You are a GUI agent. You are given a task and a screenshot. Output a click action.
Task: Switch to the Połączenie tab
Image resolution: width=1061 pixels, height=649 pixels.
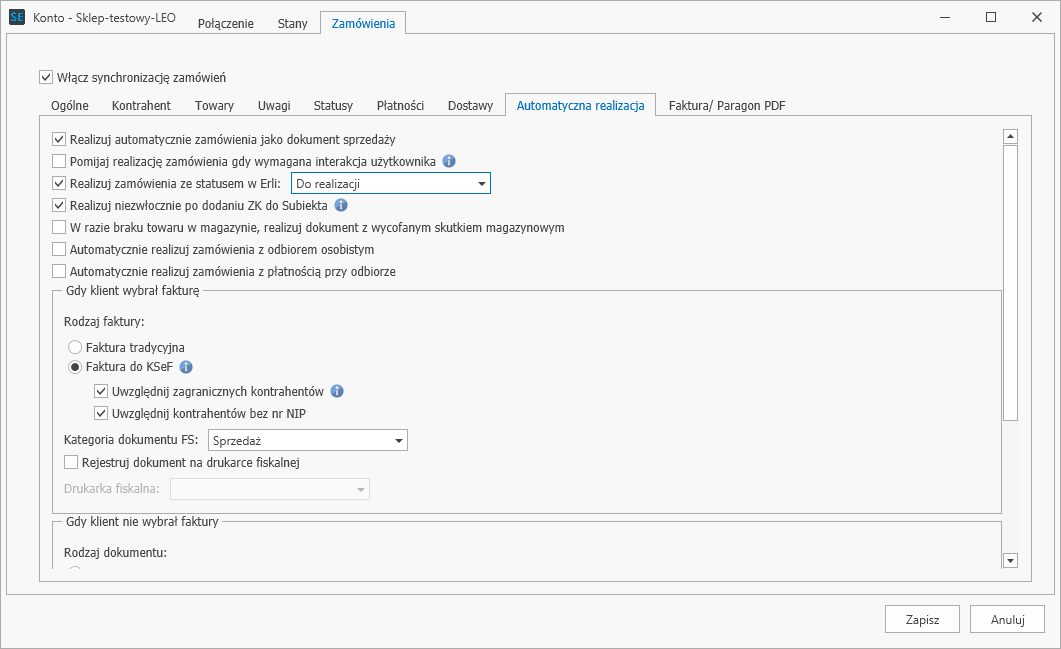(x=225, y=23)
